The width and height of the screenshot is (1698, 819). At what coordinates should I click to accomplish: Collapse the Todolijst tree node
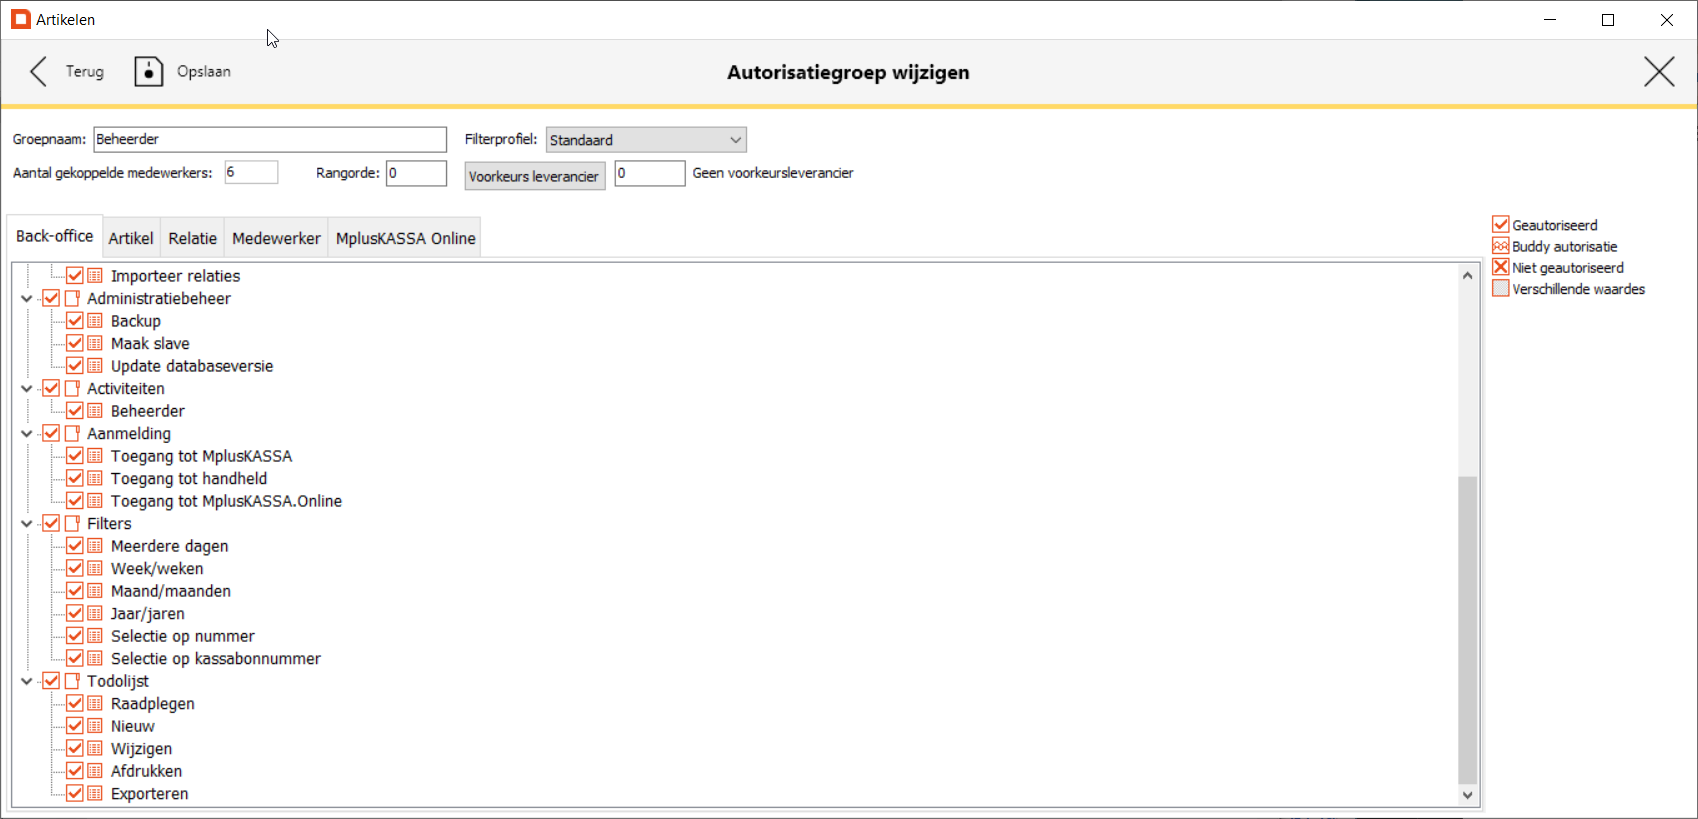tap(27, 682)
